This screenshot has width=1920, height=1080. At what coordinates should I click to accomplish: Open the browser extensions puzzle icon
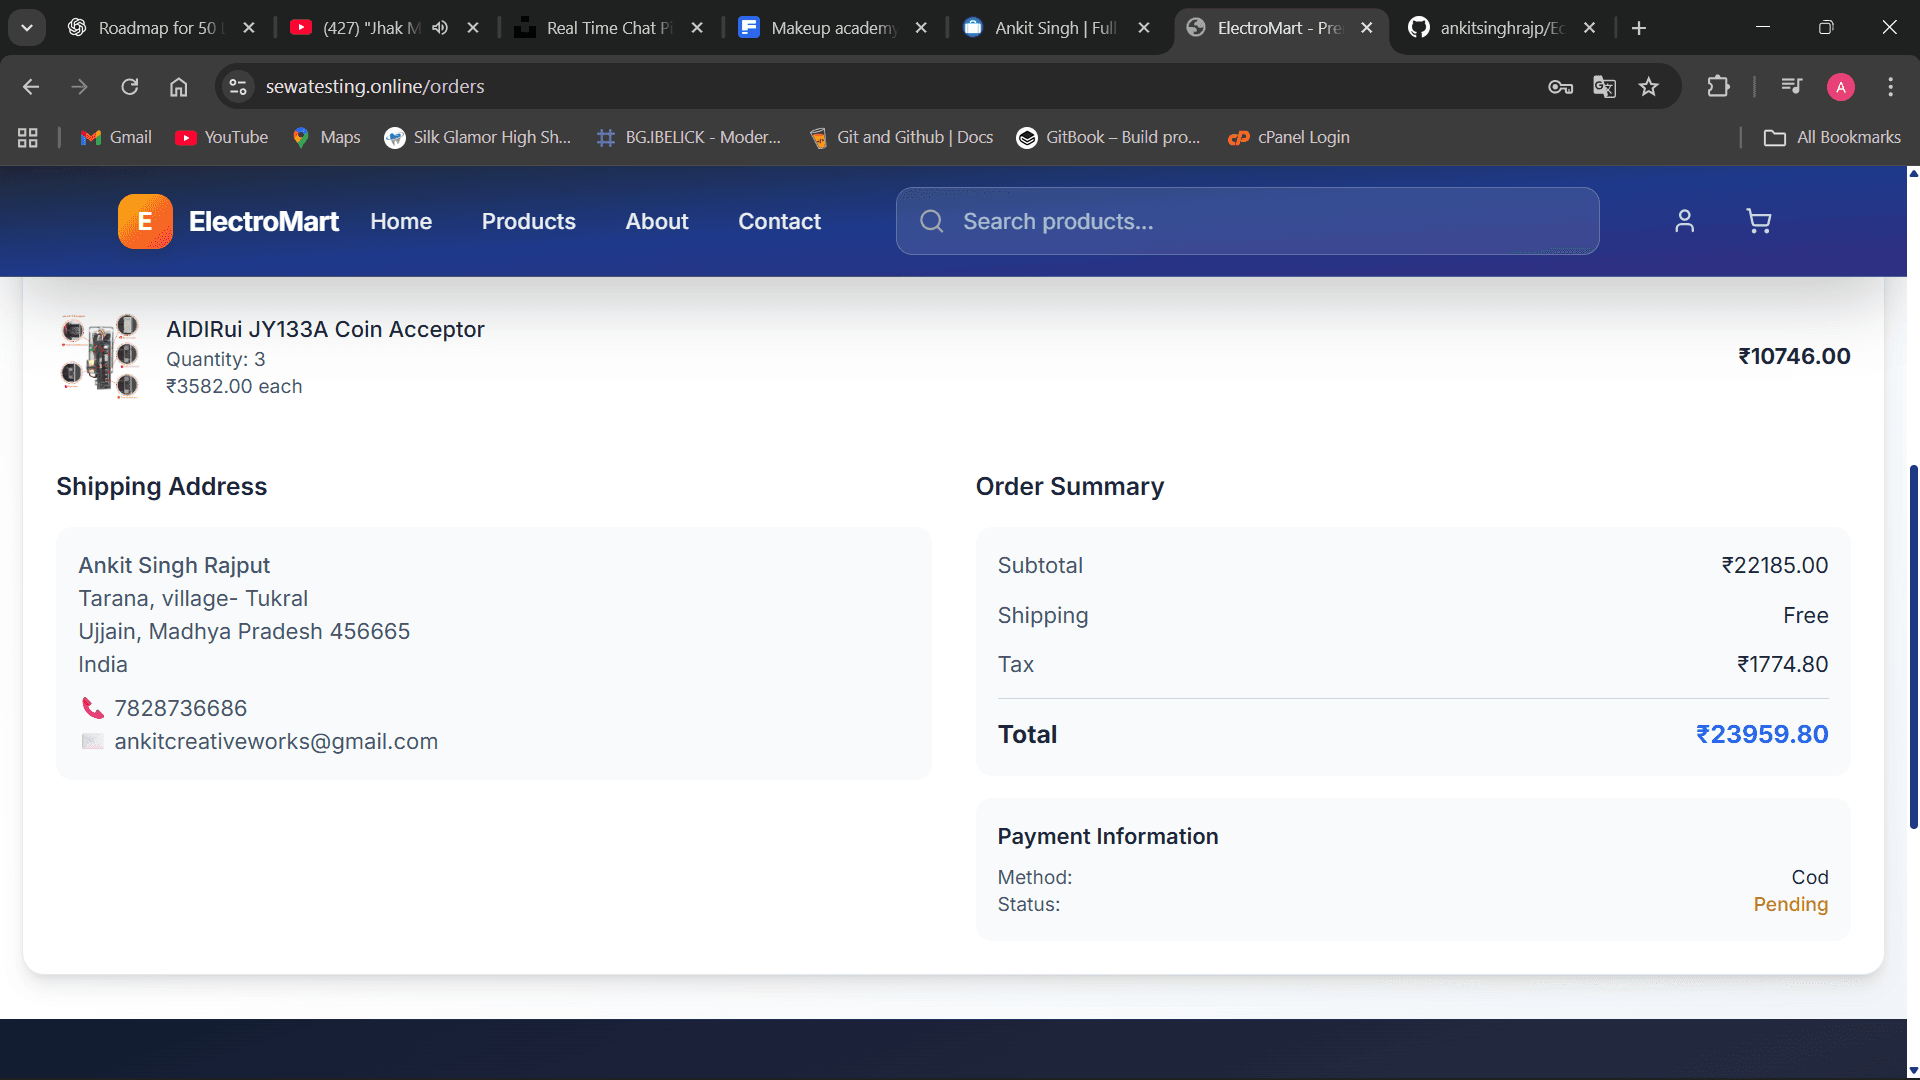coord(1718,87)
